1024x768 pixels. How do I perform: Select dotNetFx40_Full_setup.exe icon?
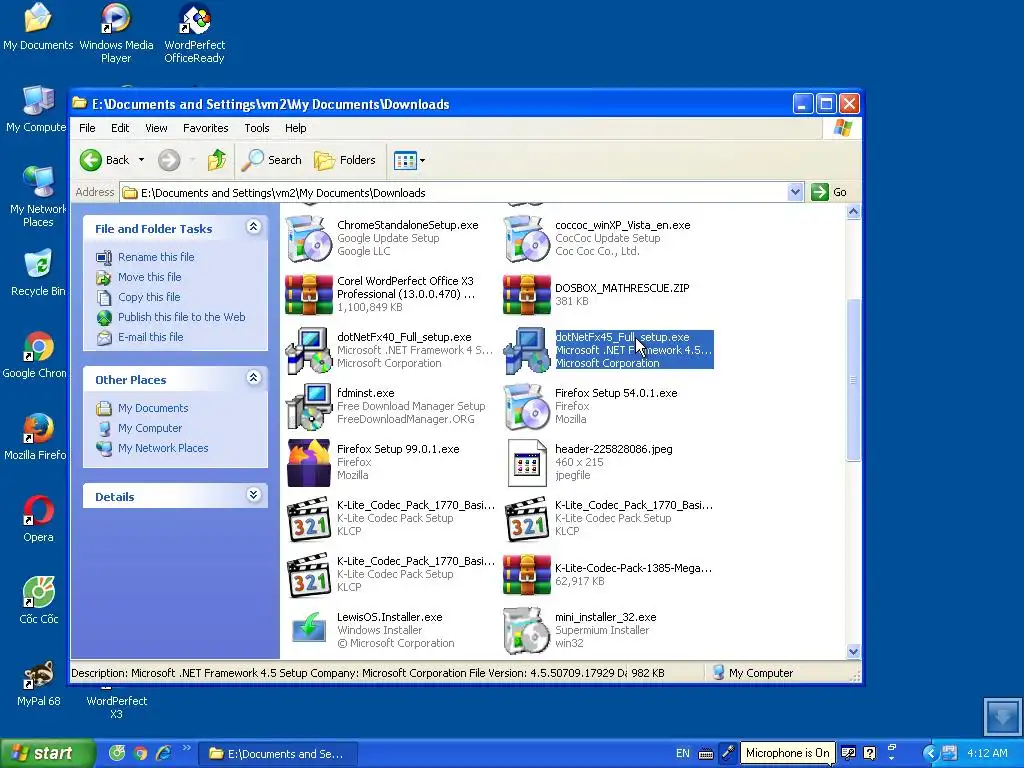tap(308, 351)
